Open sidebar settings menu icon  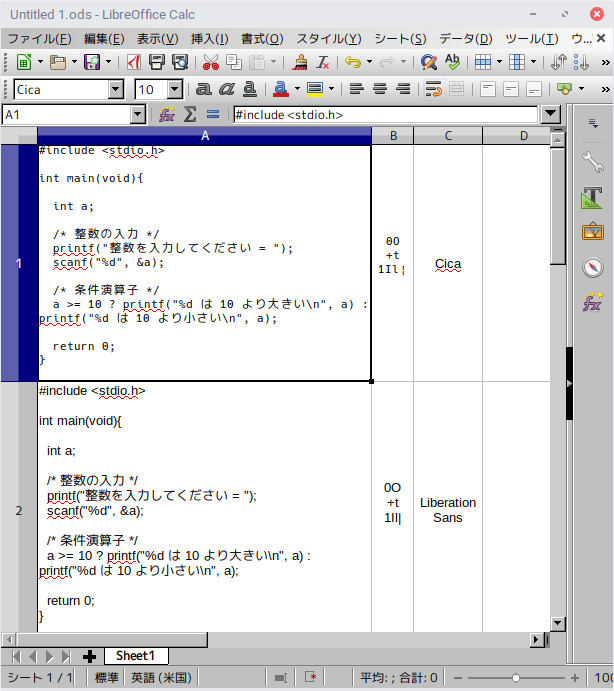tap(593, 123)
